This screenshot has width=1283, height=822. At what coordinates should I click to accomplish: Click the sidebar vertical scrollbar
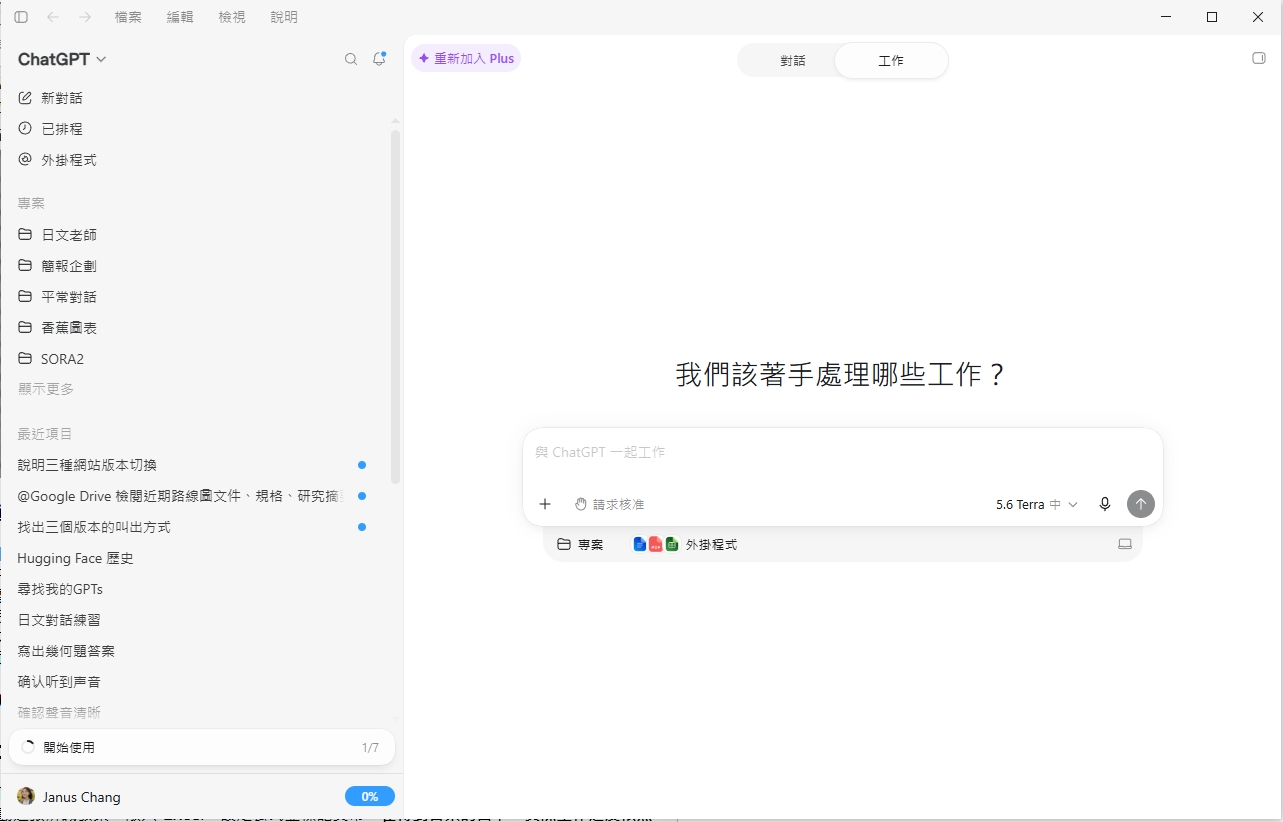click(395, 305)
